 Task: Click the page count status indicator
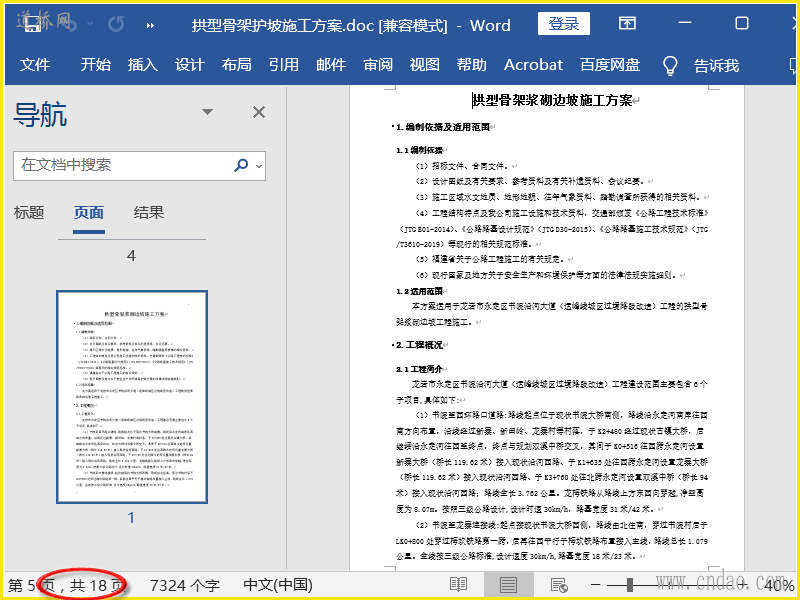pyautogui.click(x=66, y=585)
